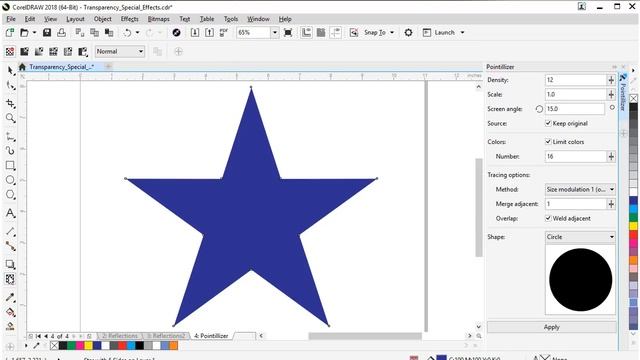Click the Apply button
The height and width of the screenshot is (360, 640).
click(x=551, y=327)
